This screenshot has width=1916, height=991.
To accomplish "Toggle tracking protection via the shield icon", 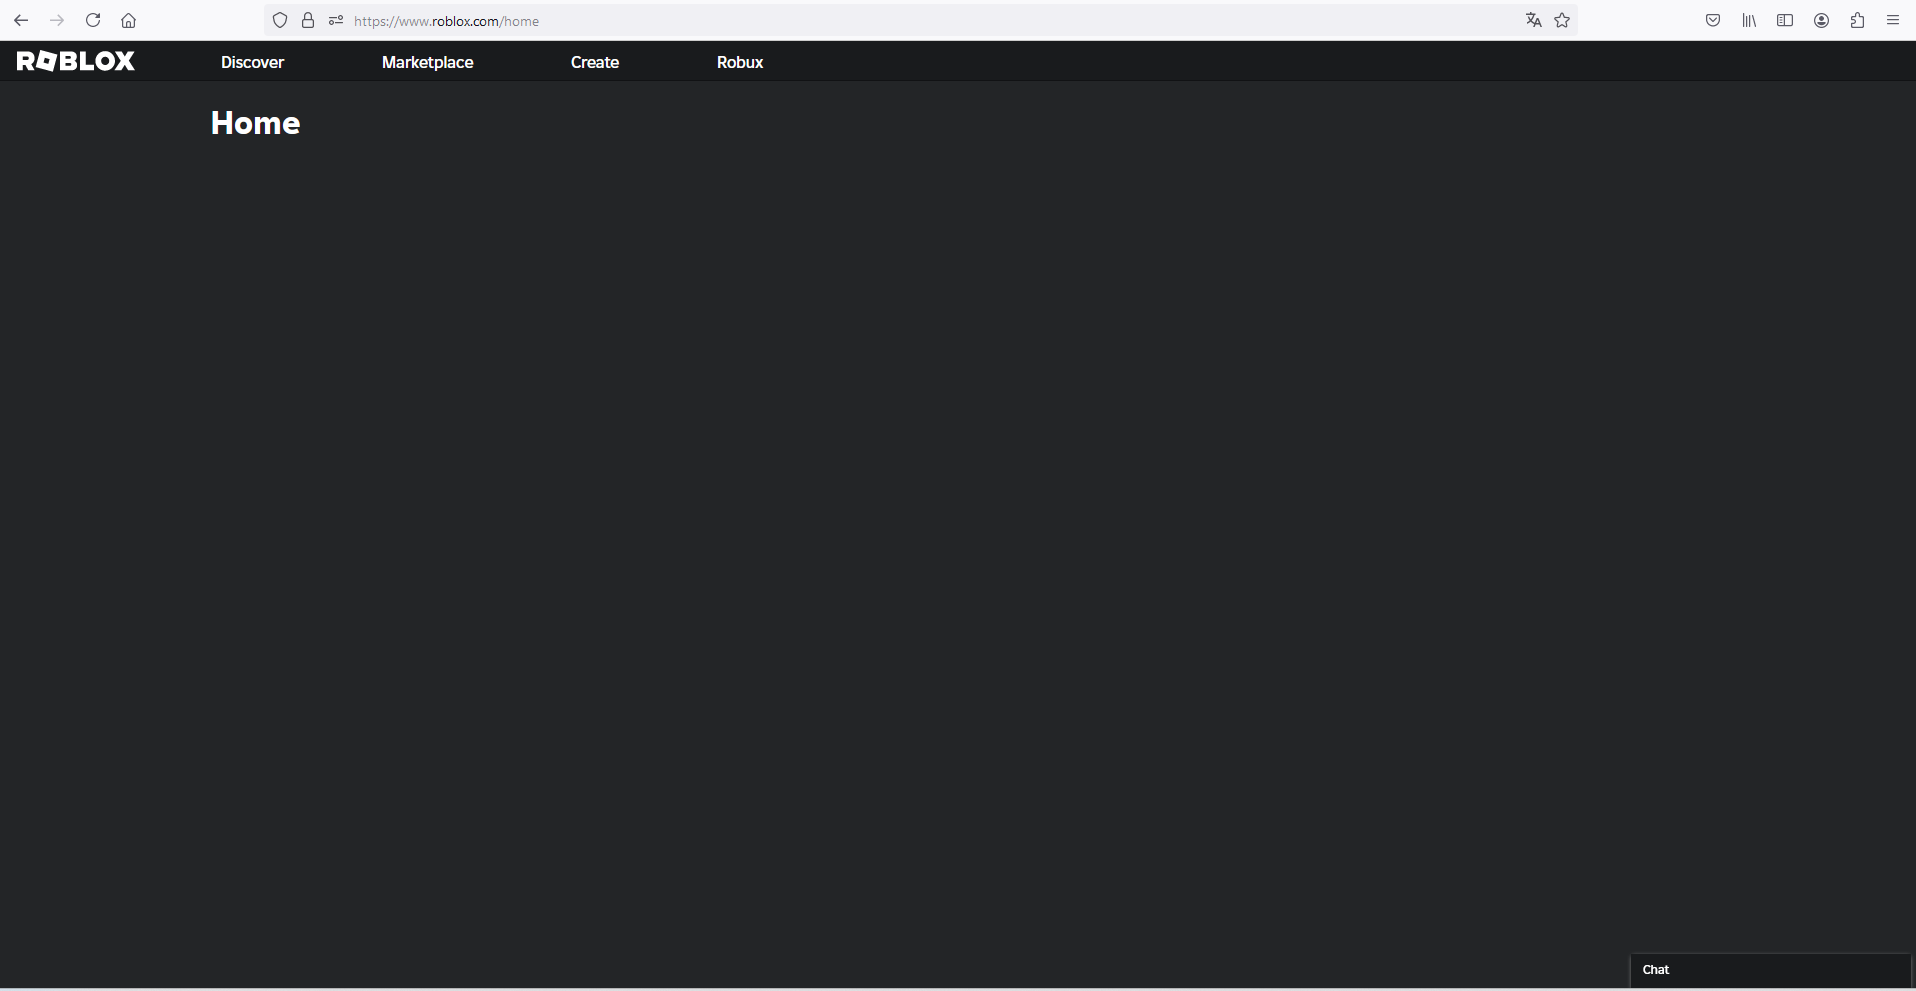I will [x=280, y=20].
